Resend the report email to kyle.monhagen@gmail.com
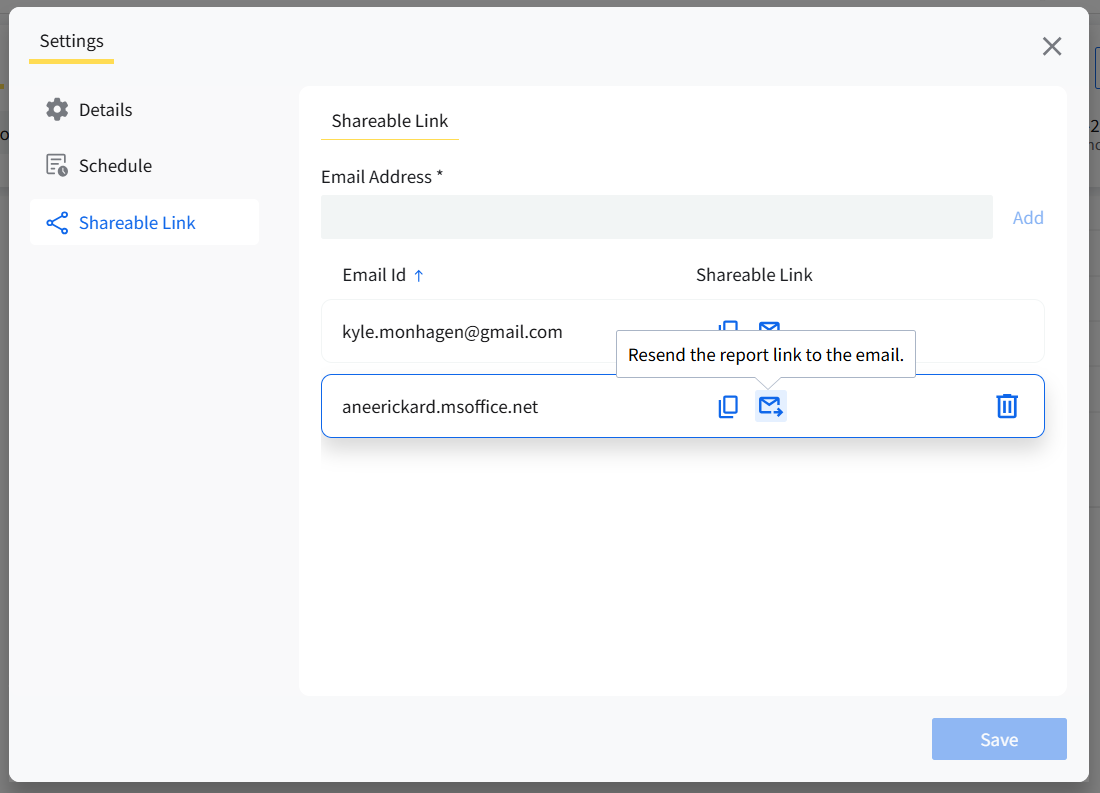Image resolution: width=1100 pixels, height=793 pixels. [x=769, y=325]
